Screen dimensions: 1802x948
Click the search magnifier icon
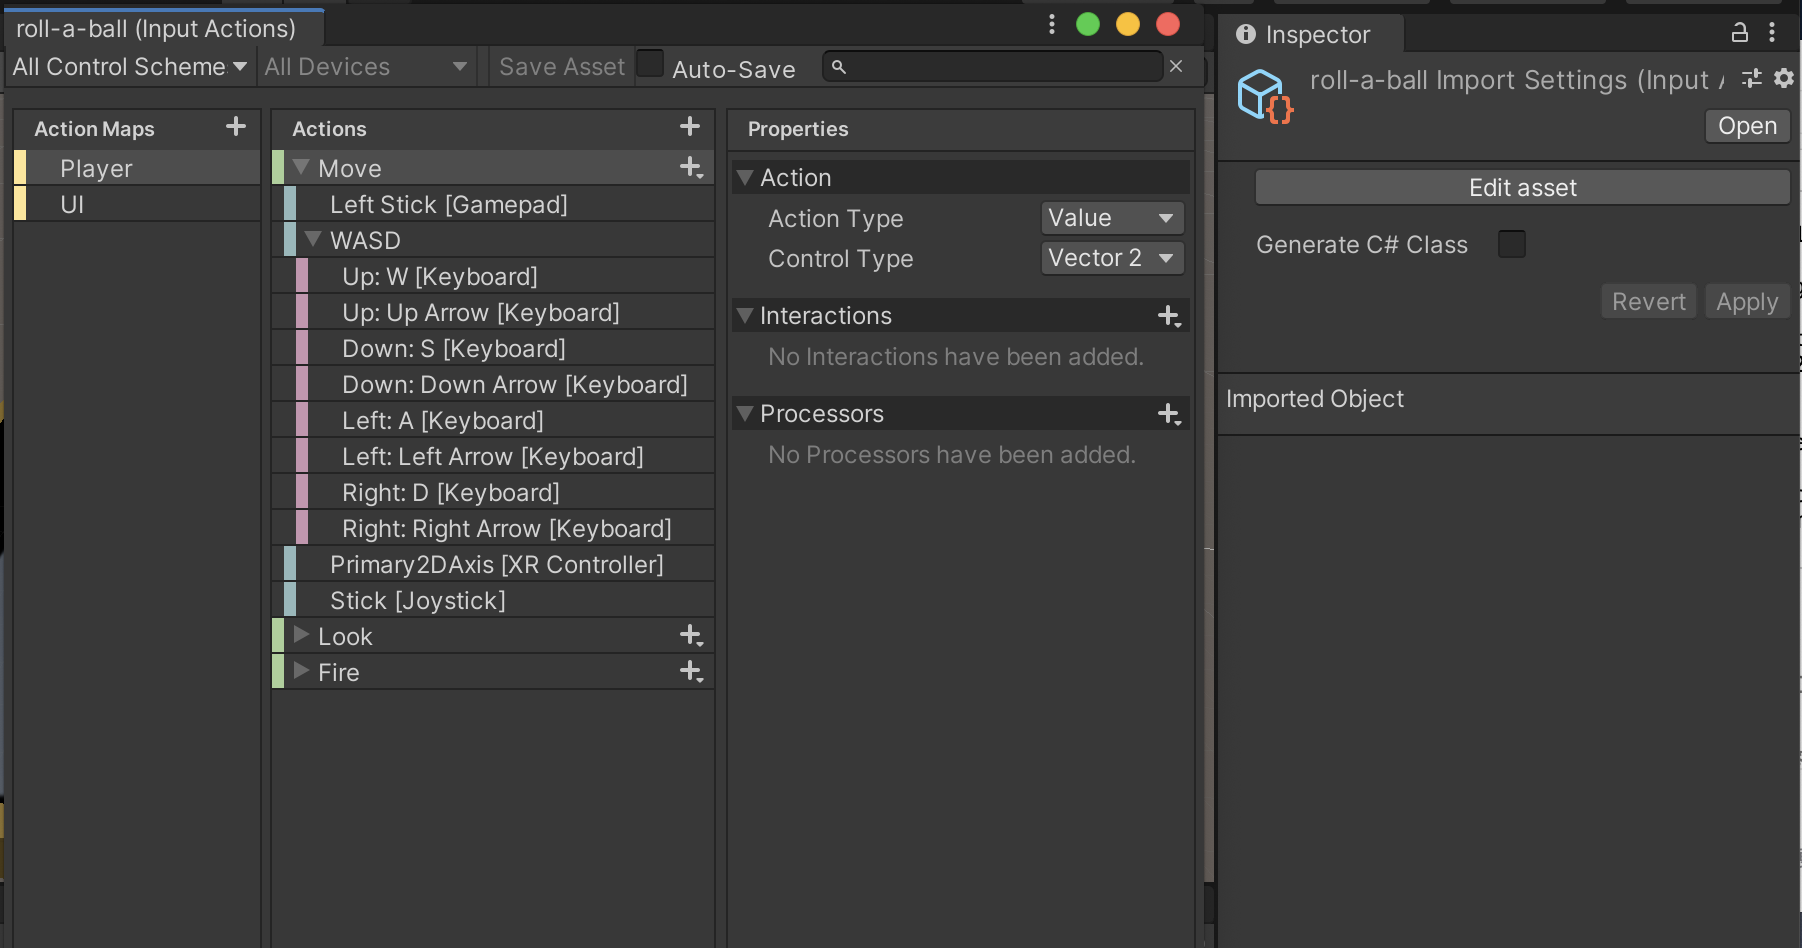click(839, 67)
